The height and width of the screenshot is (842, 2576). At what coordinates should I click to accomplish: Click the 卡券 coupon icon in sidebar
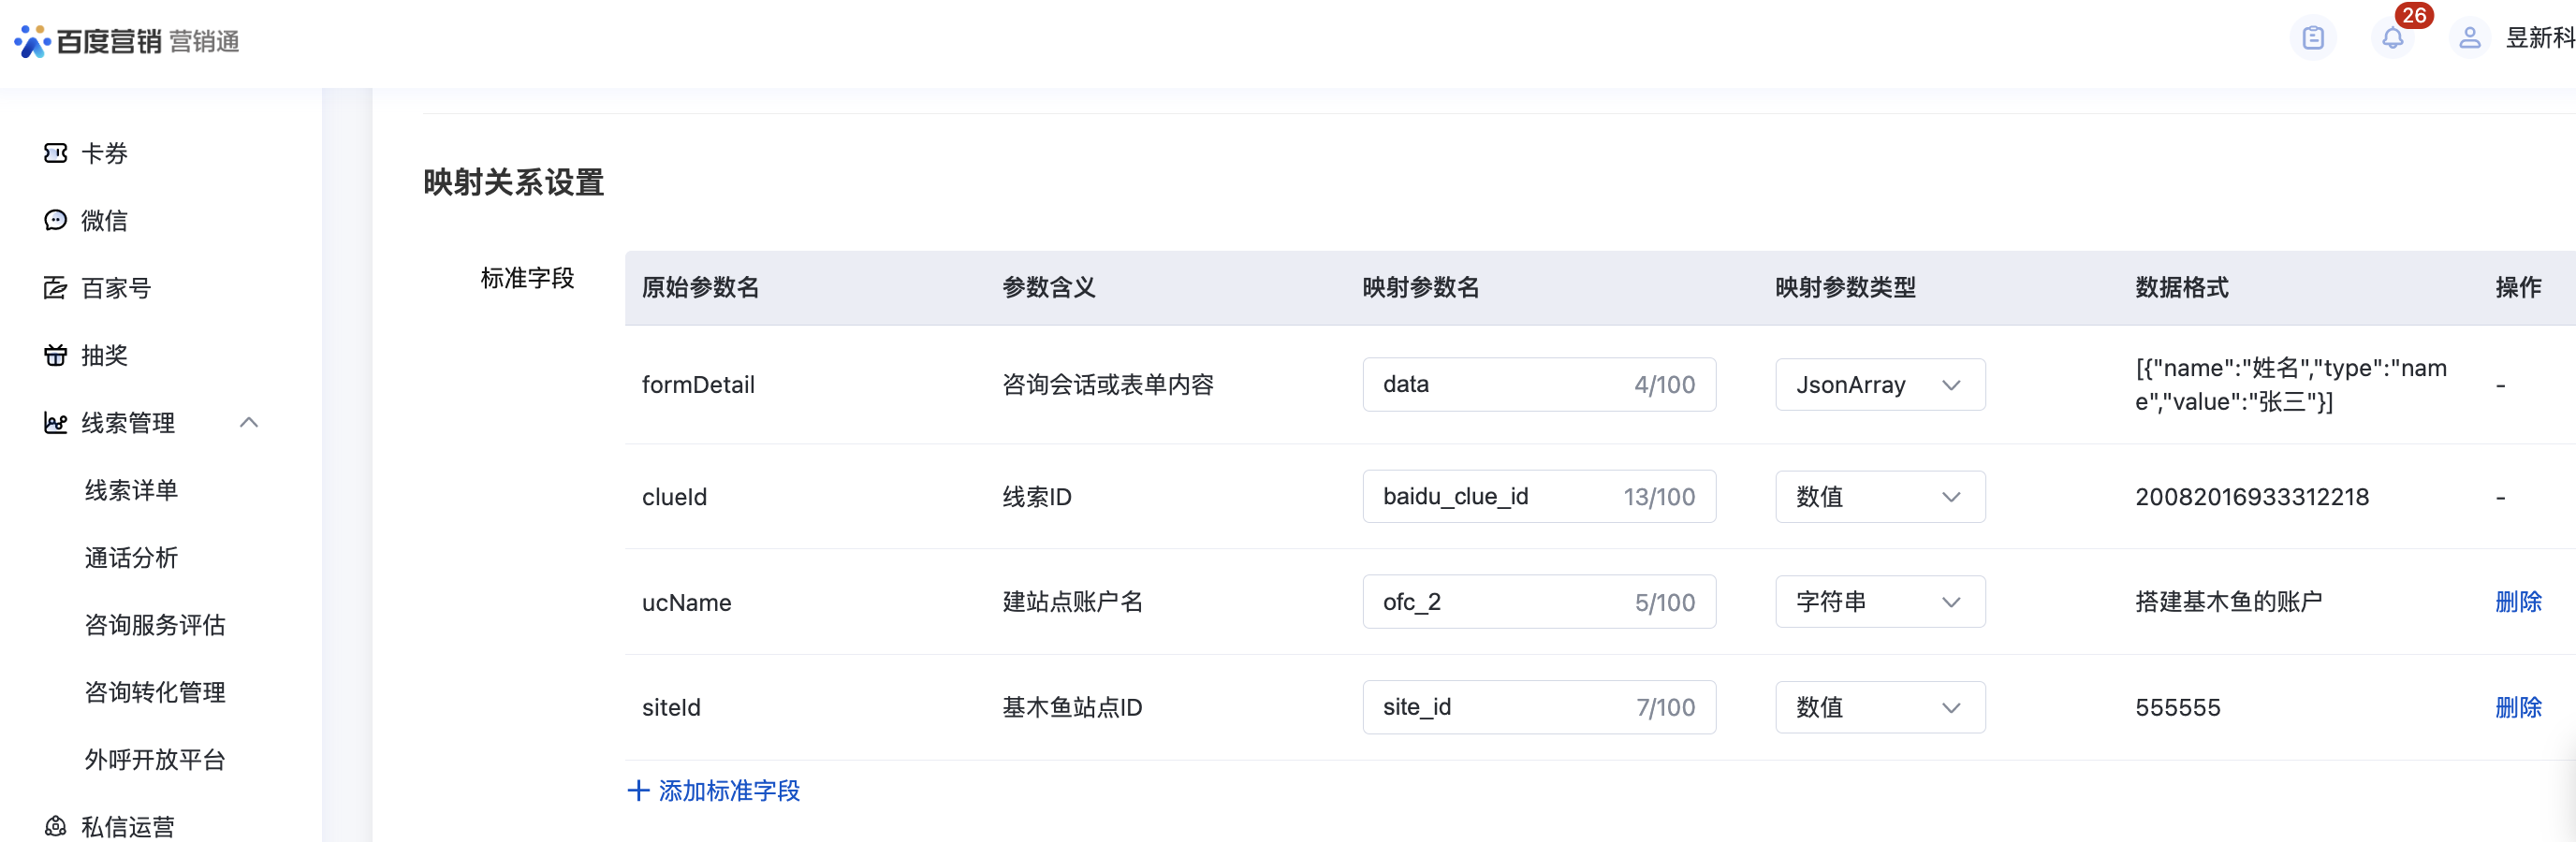coord(56,153)
